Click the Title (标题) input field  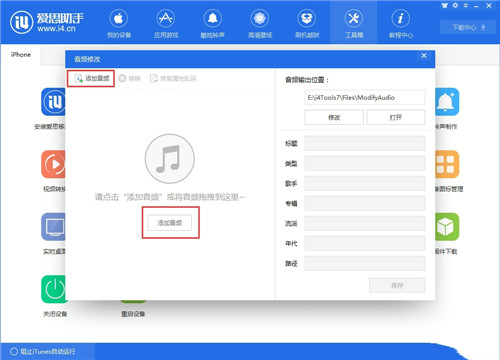[365, 143]
